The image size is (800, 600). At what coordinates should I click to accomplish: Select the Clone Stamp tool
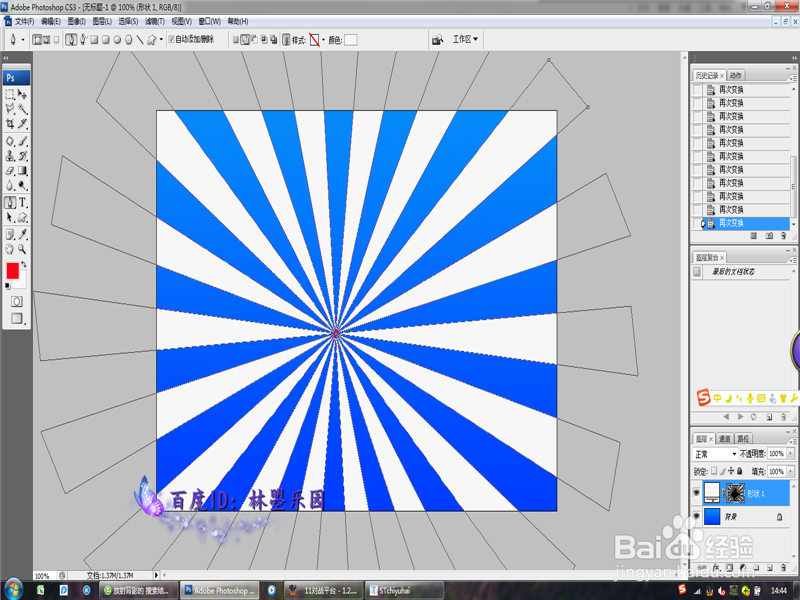coord(10,156)
